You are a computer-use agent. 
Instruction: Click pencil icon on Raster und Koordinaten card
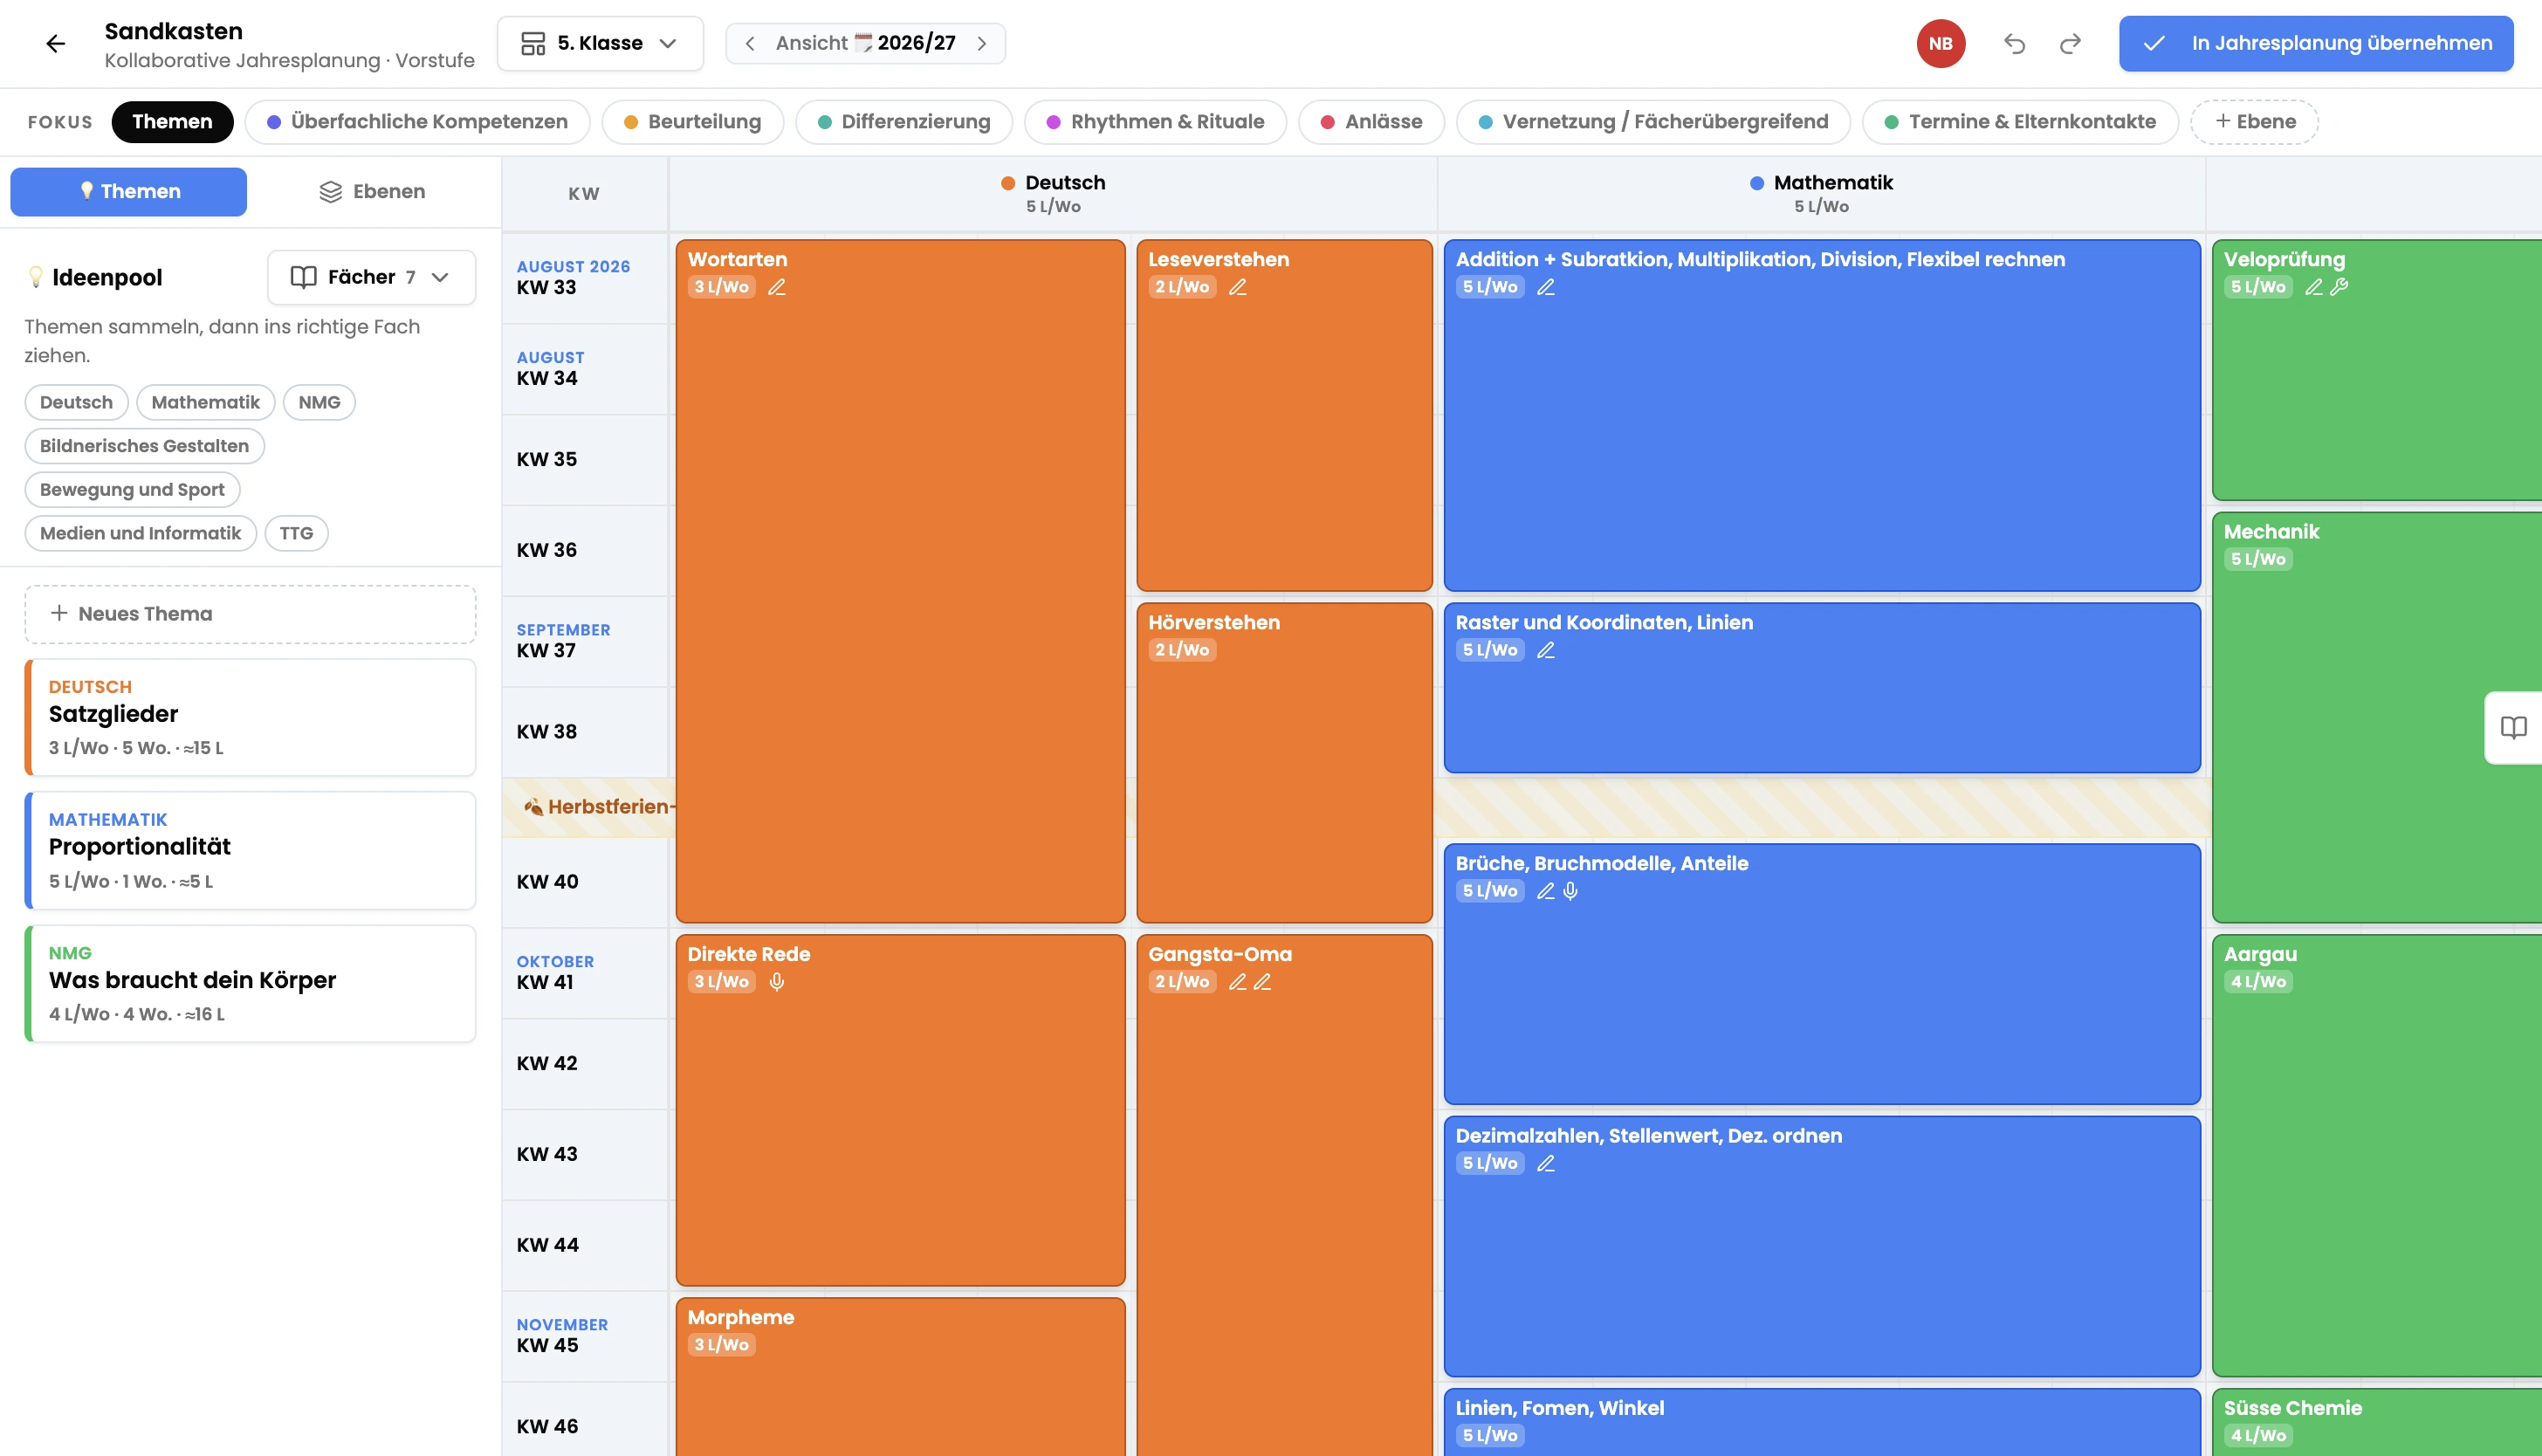click(1546, 650)
